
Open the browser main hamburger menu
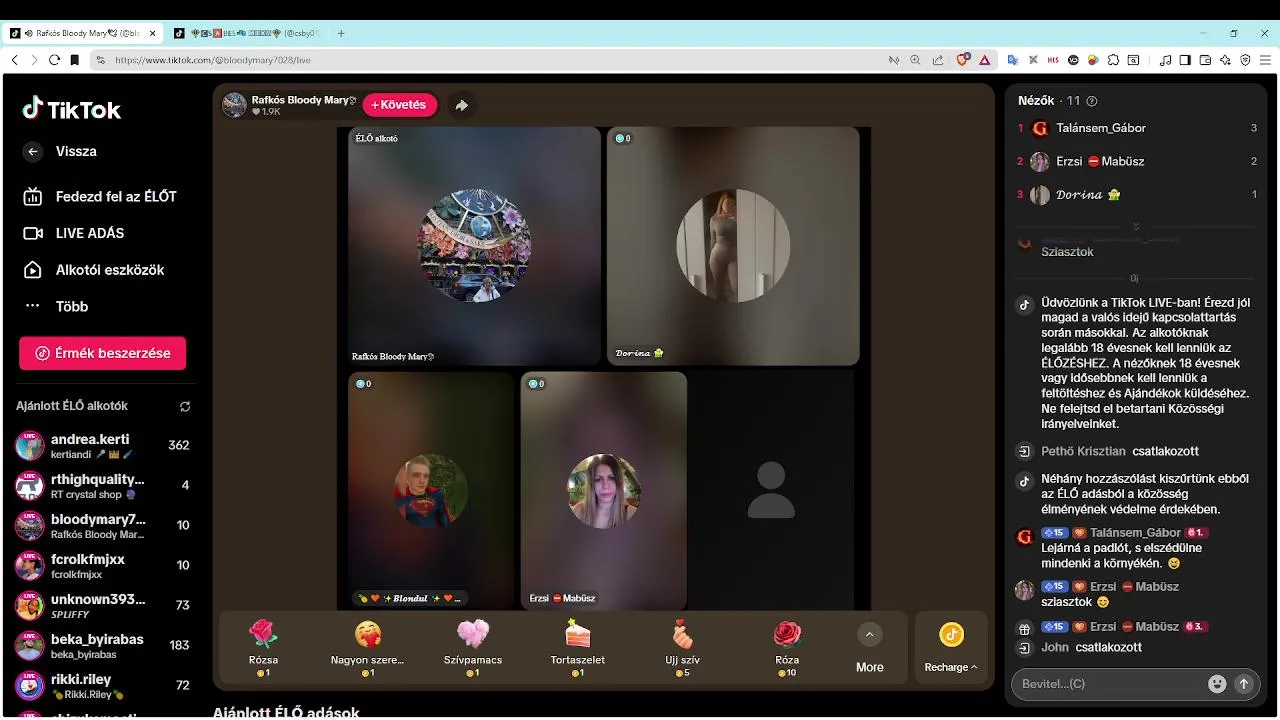coord(1265,60)
